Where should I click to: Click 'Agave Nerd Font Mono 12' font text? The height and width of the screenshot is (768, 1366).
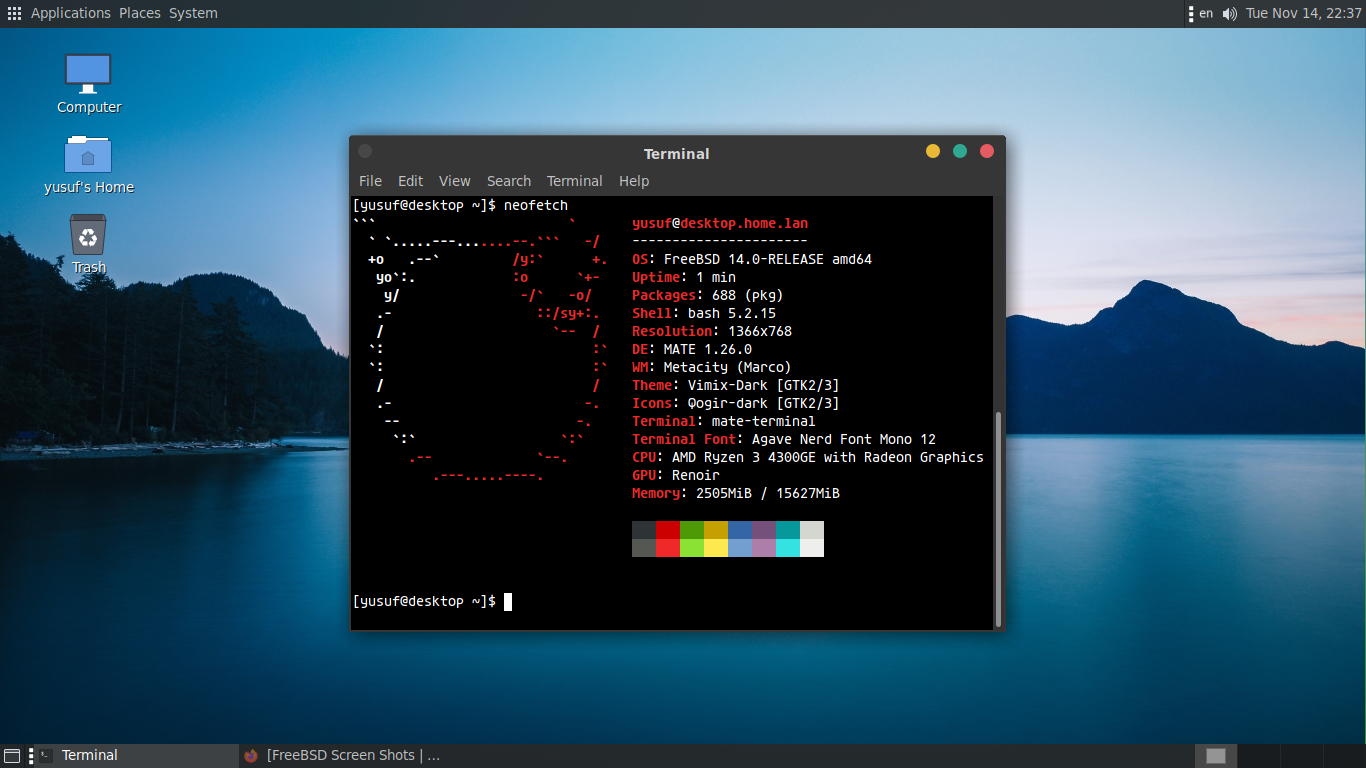pyautogui.click(x=844, y=439)
